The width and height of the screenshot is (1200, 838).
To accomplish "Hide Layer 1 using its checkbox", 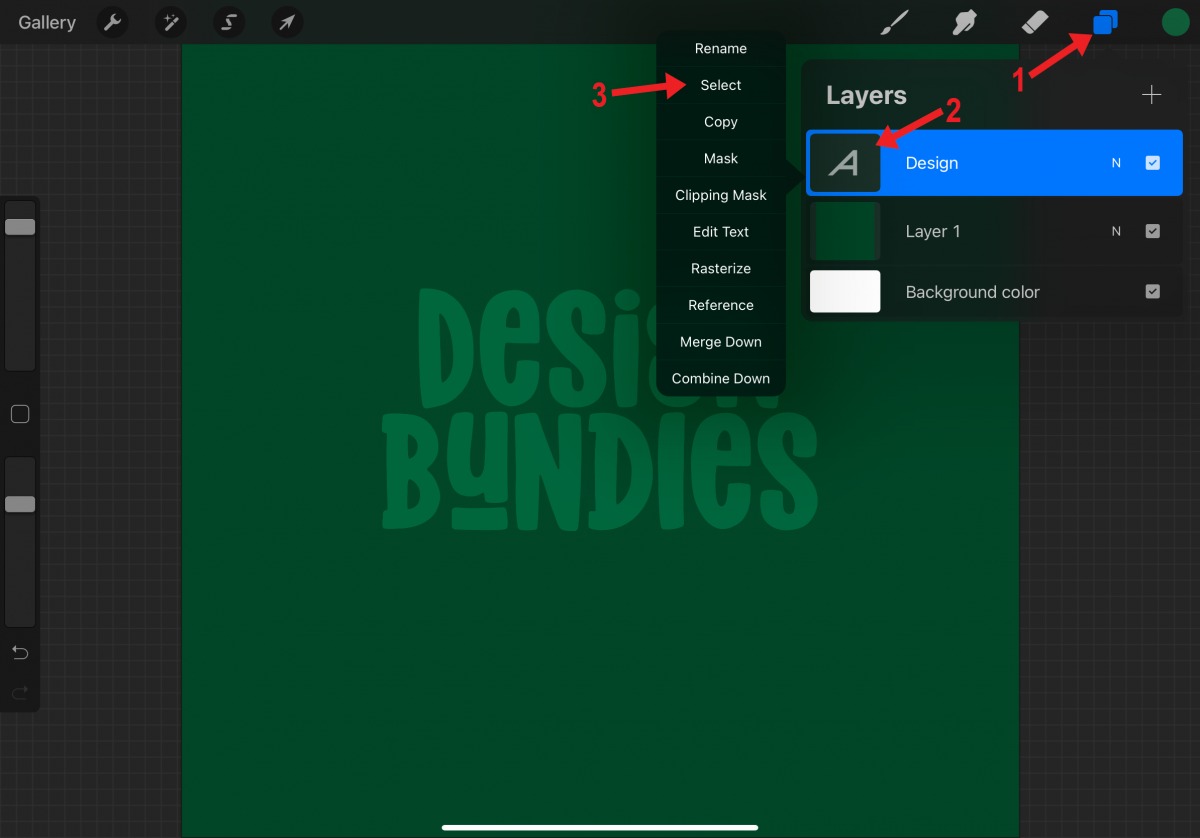I will point(1153,231).
